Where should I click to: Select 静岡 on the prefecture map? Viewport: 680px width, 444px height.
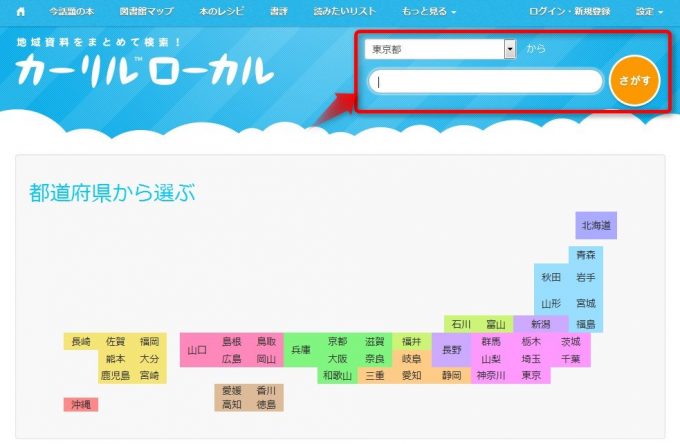(x=451, y=375)
